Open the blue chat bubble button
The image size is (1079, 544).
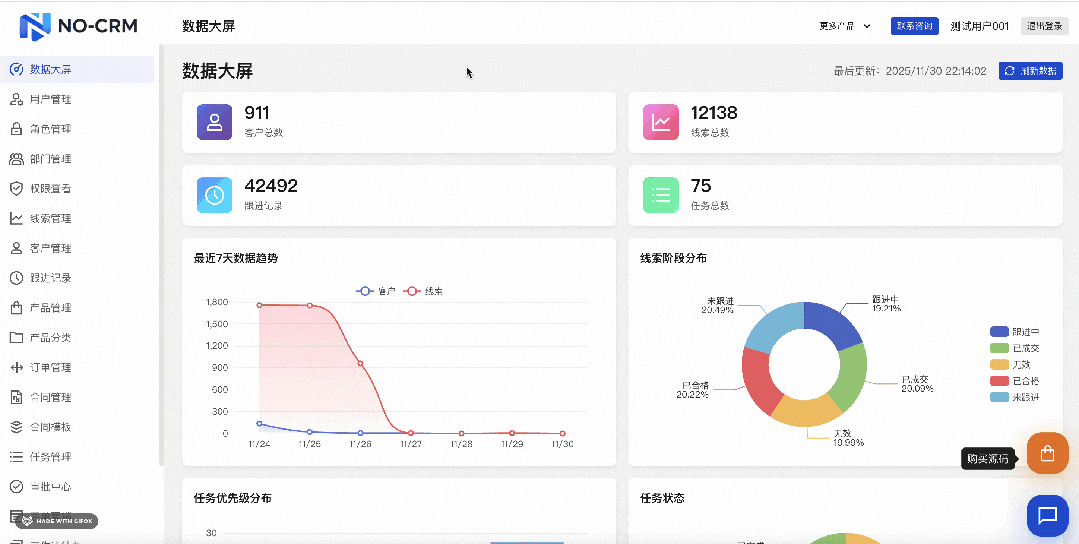[1047, 515]
